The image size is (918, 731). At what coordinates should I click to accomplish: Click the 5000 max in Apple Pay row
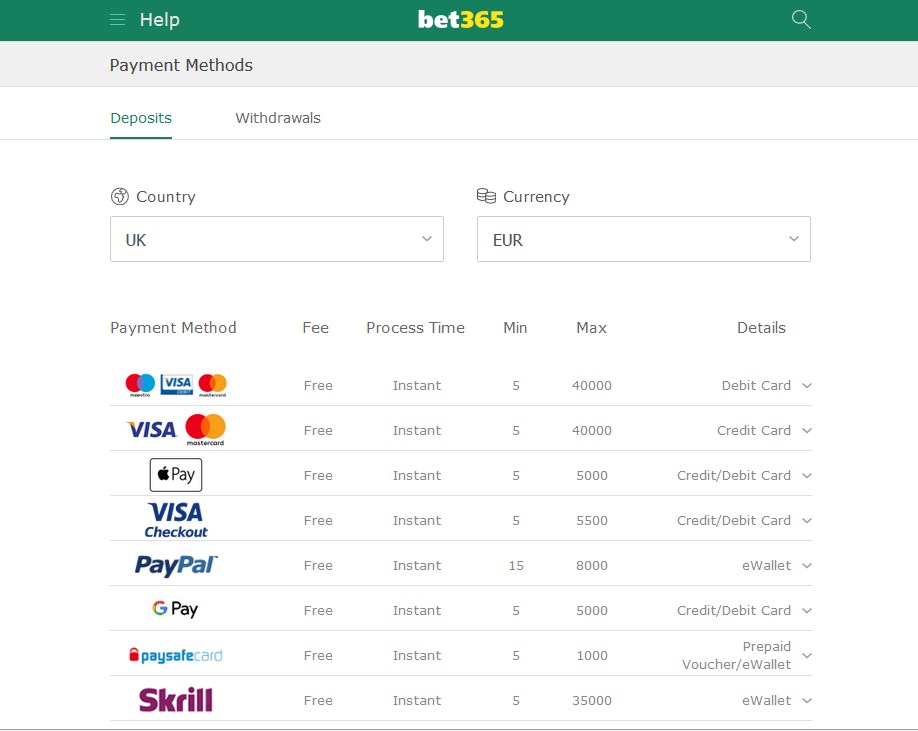(x=592, y=476)
